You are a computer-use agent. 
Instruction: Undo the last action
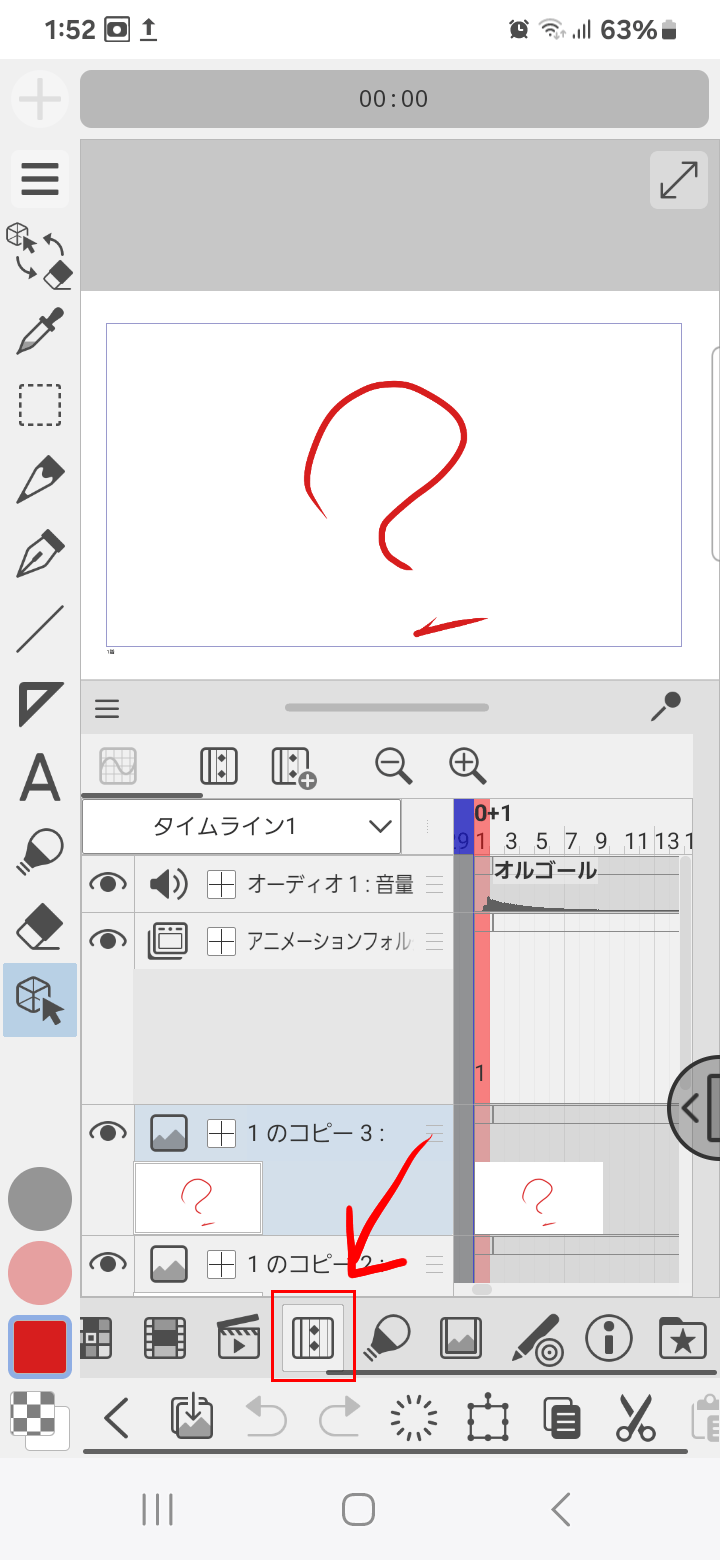point(264,1417)
